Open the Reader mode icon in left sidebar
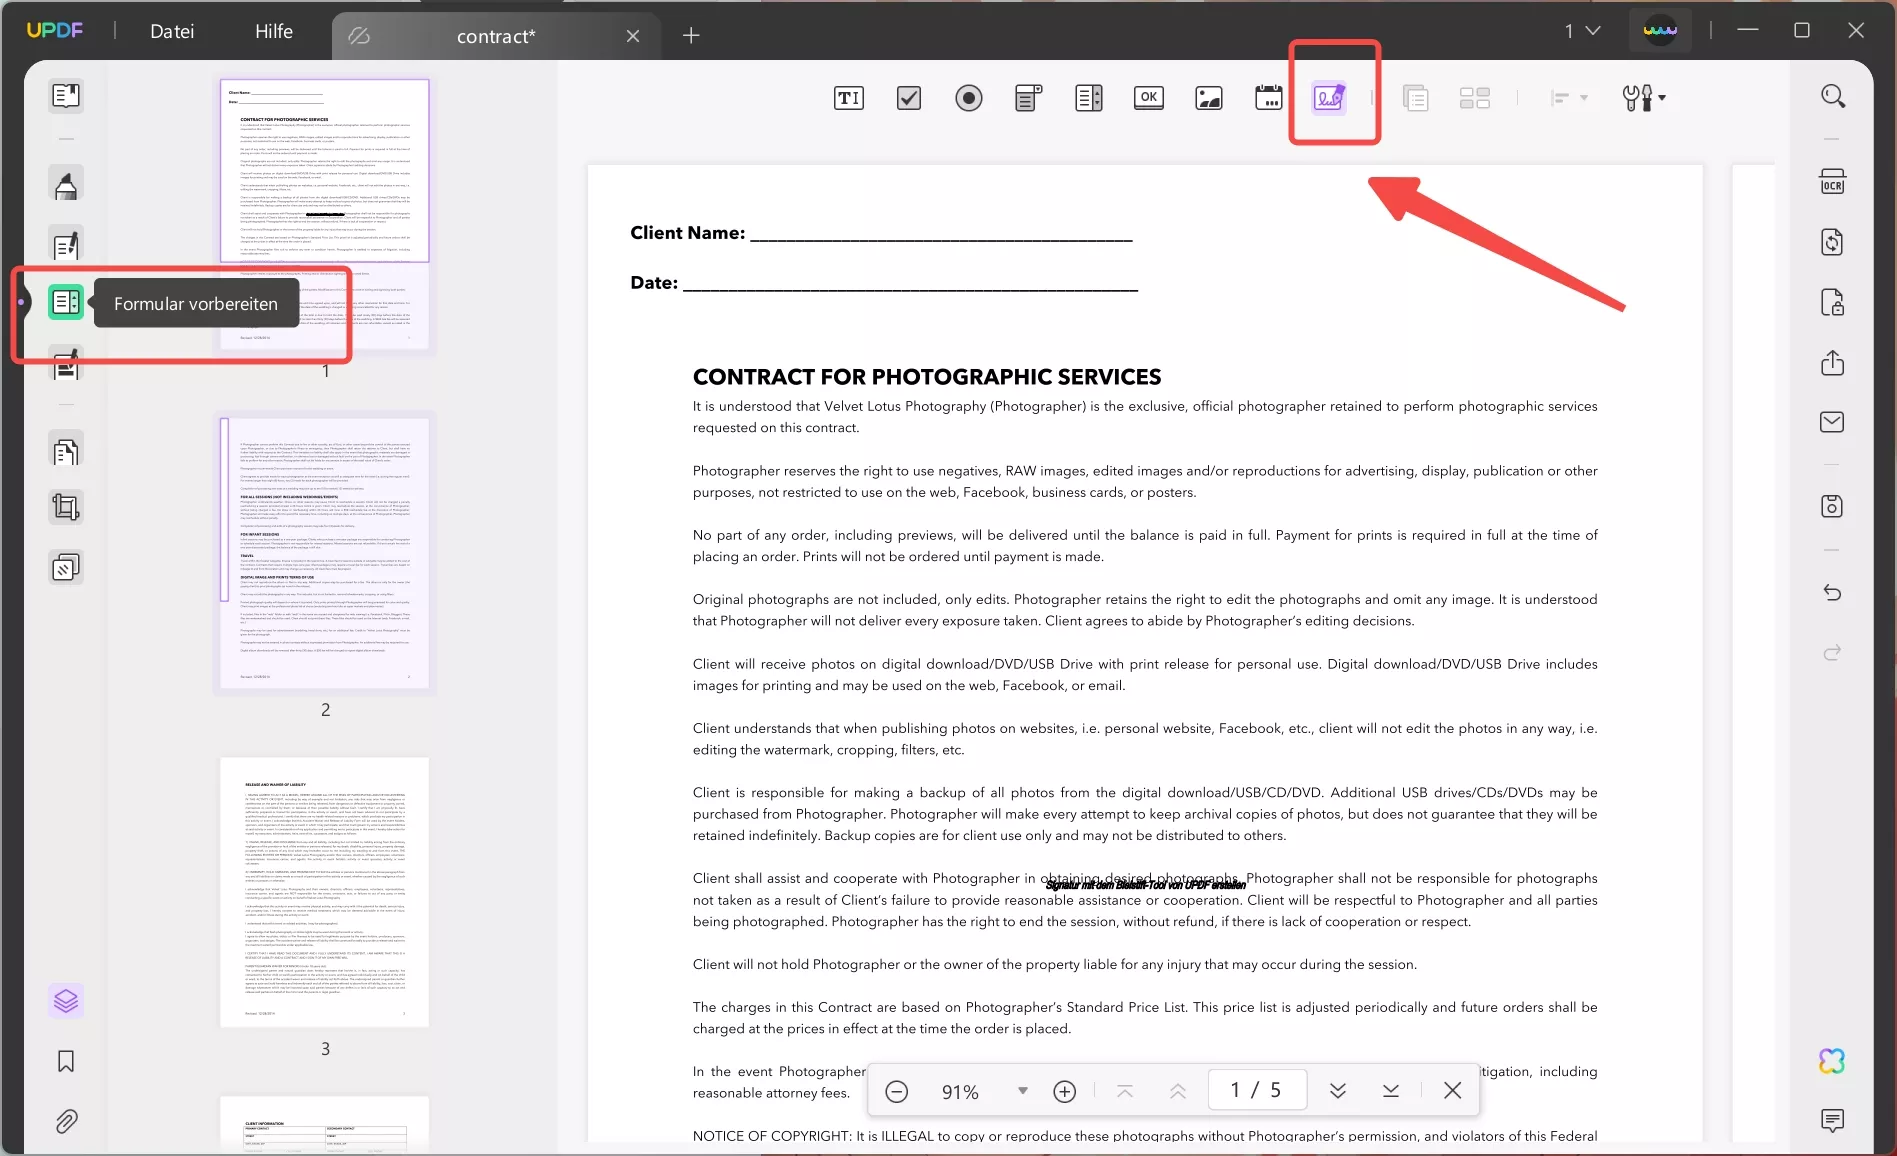 coord(66,96)
